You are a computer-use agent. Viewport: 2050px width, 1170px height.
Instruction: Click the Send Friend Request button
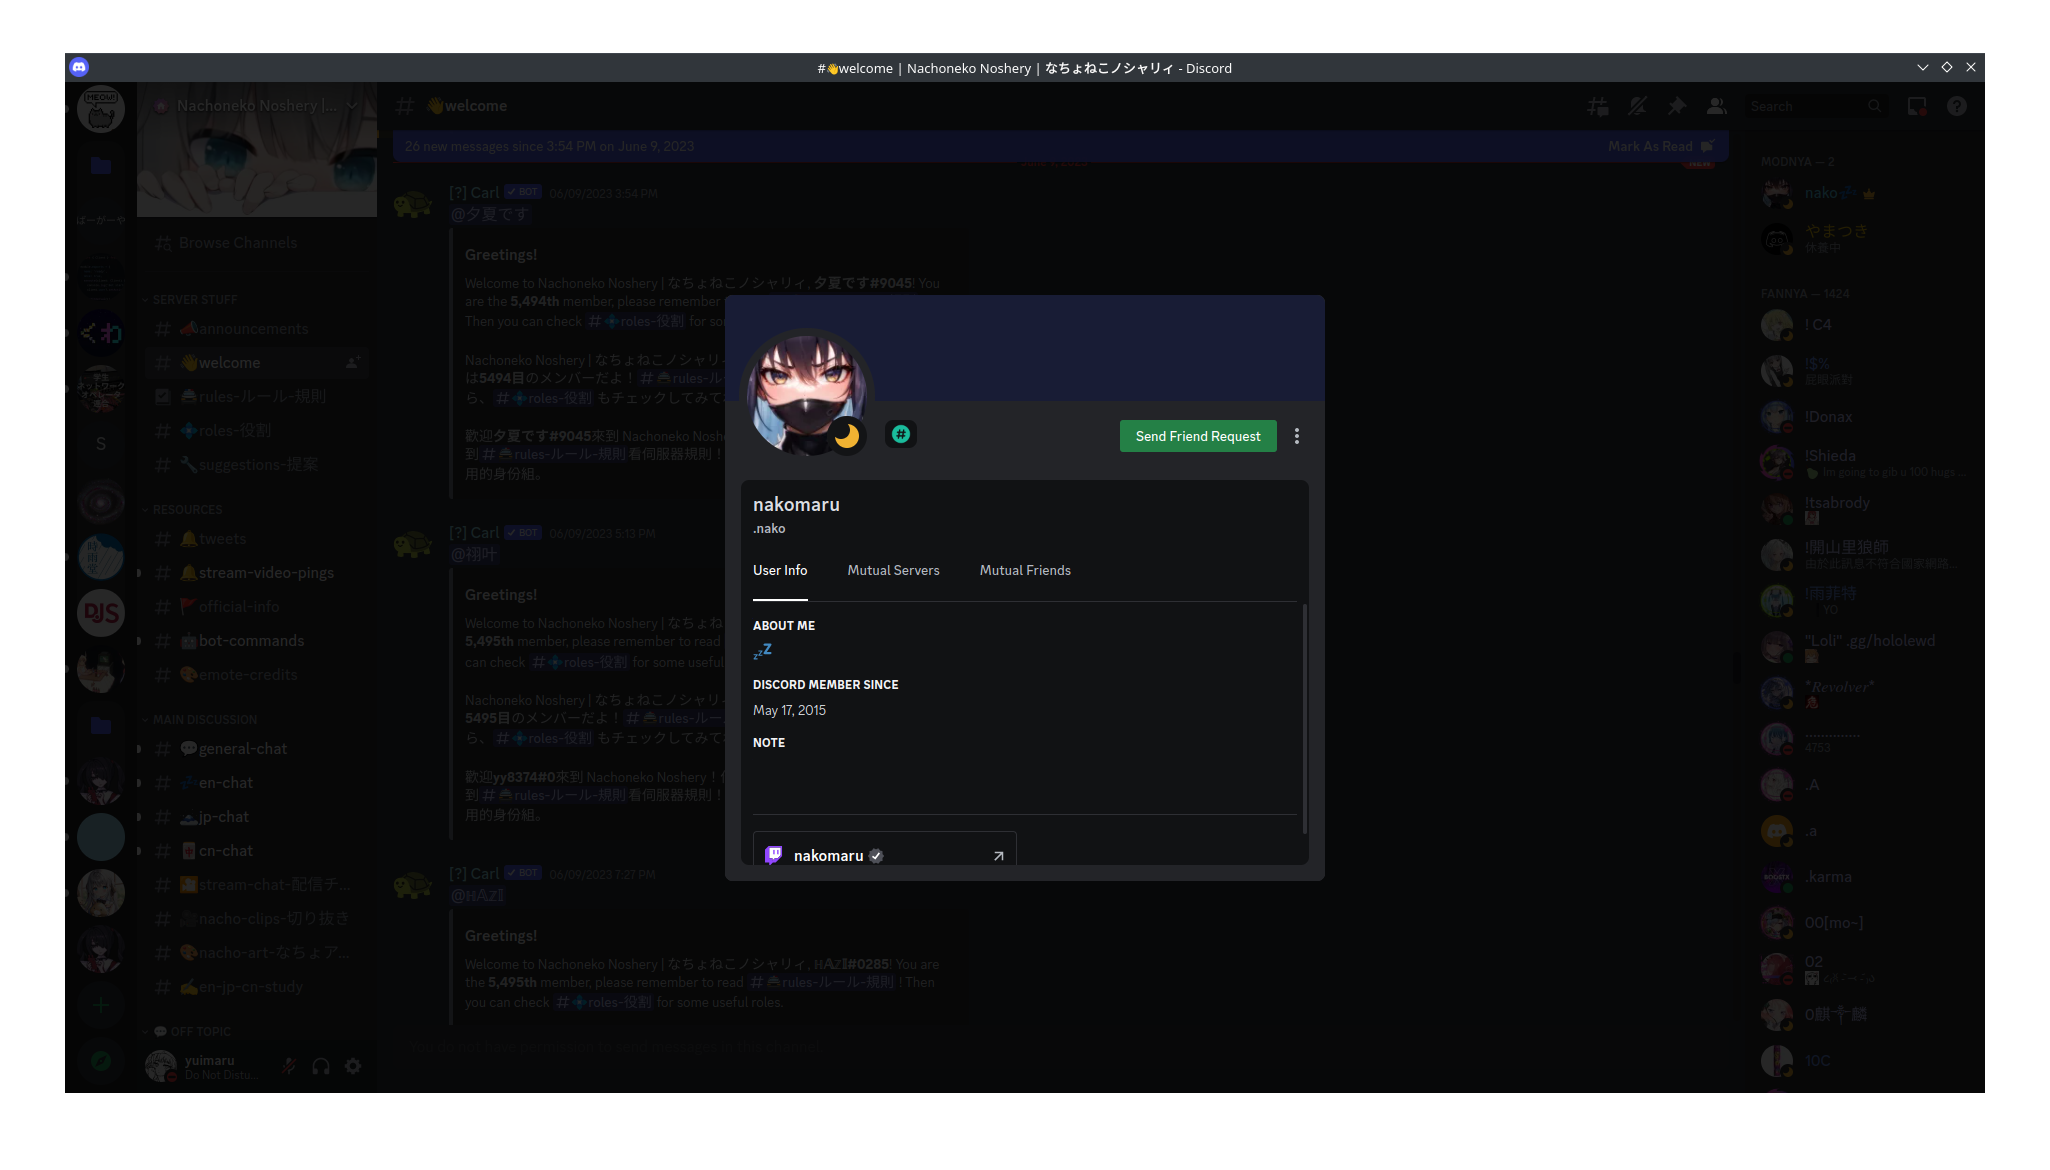[1198, 436]
